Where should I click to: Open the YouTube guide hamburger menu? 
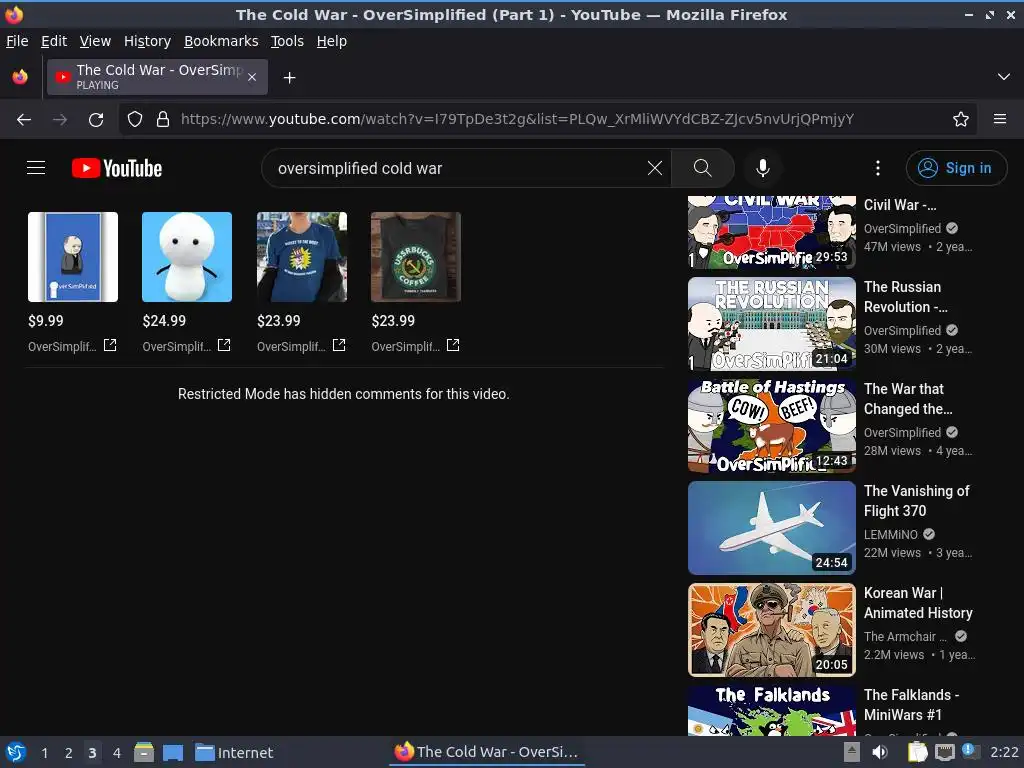(x=36, y=168)
